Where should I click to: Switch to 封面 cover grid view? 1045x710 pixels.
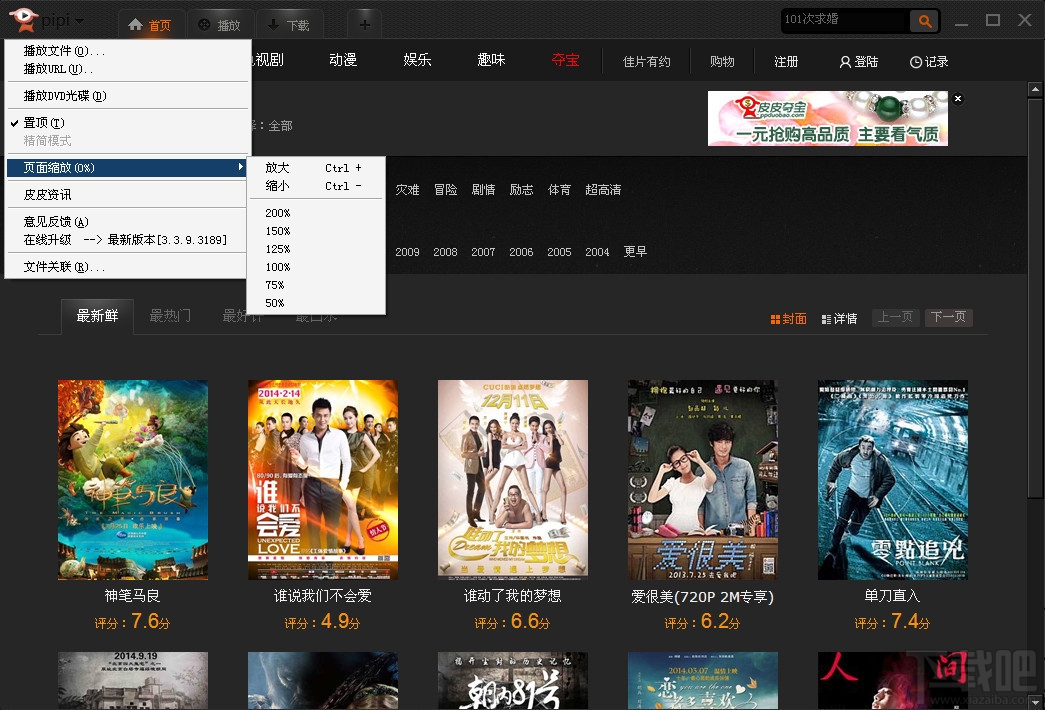788,319
